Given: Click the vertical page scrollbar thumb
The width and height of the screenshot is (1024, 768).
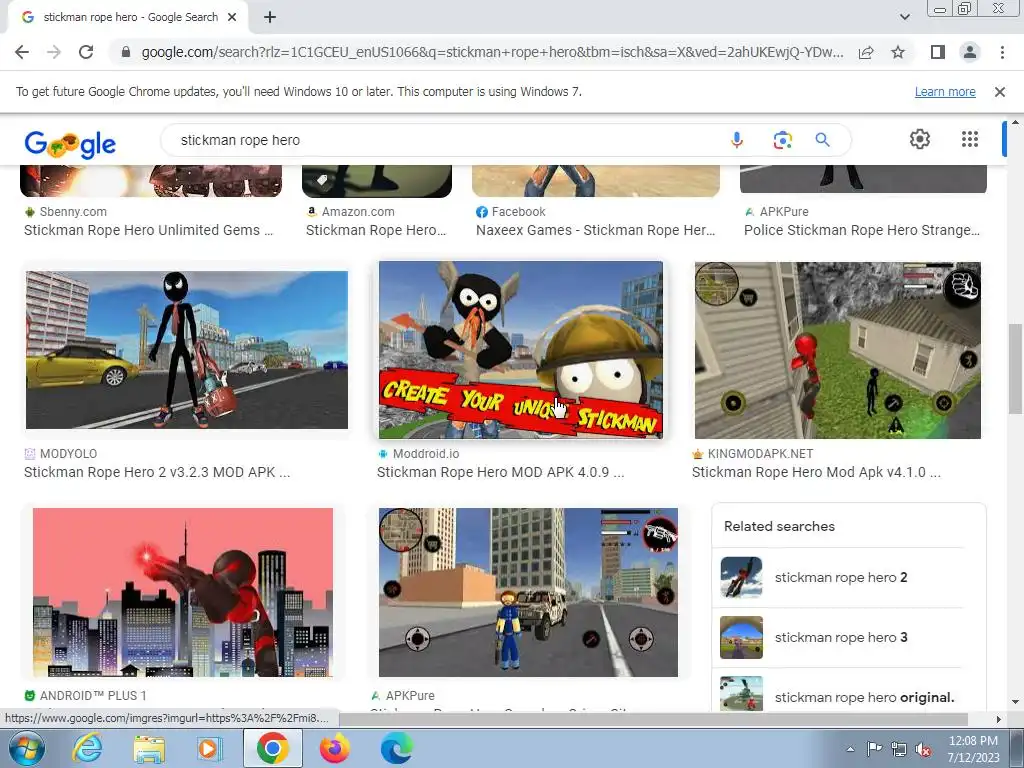Looking at the screenshot, I should [x=1015, y=369].
